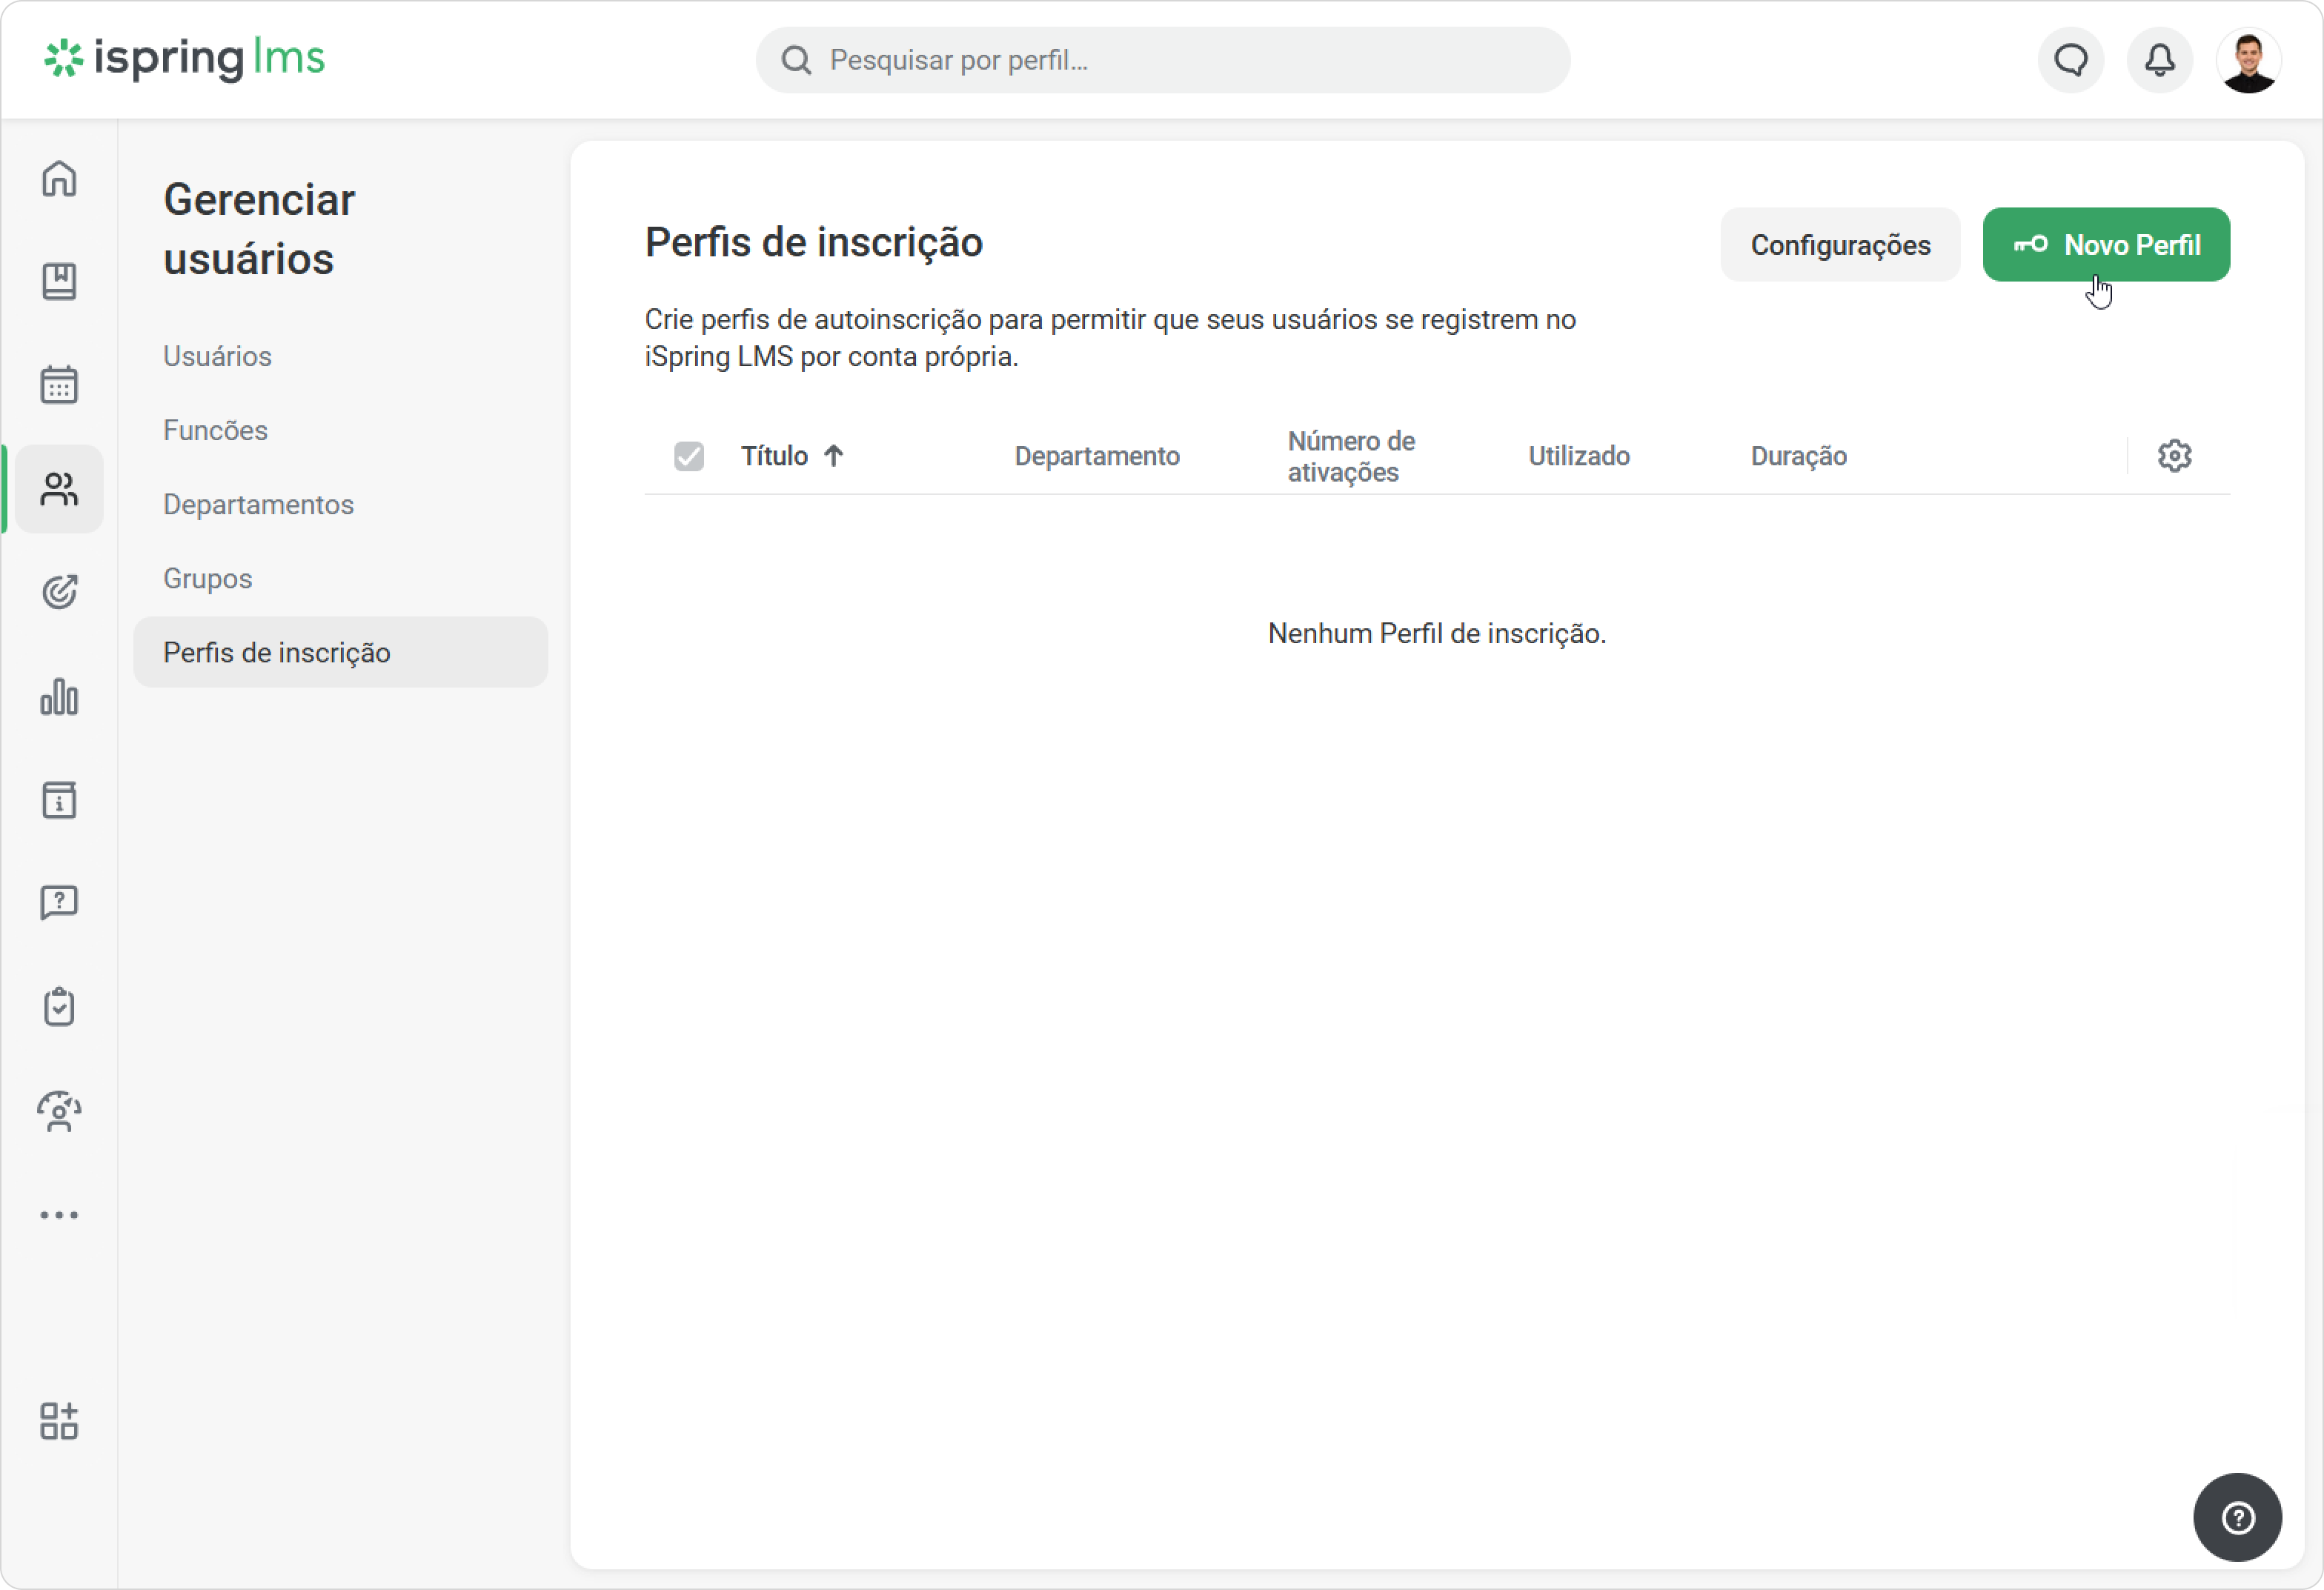Open user avatar profile menu
Screen dimensions: 2324x1590
2249,60
